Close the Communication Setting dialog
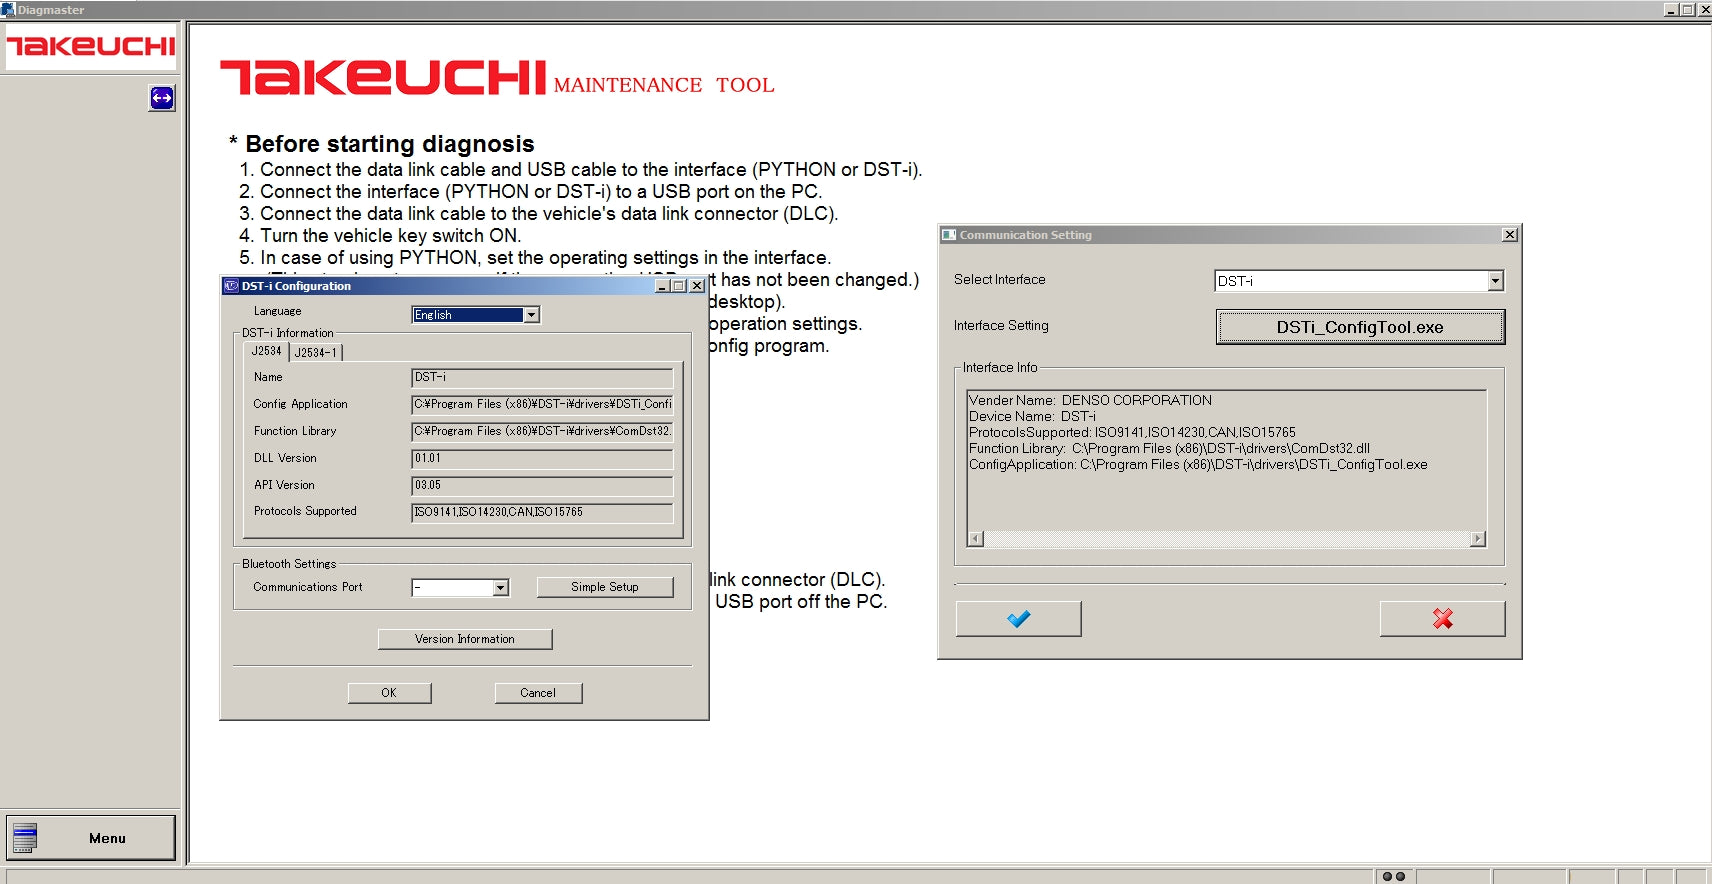Screen dimensions: 1712x884 pyautogui.click(x=1509, y=235)
